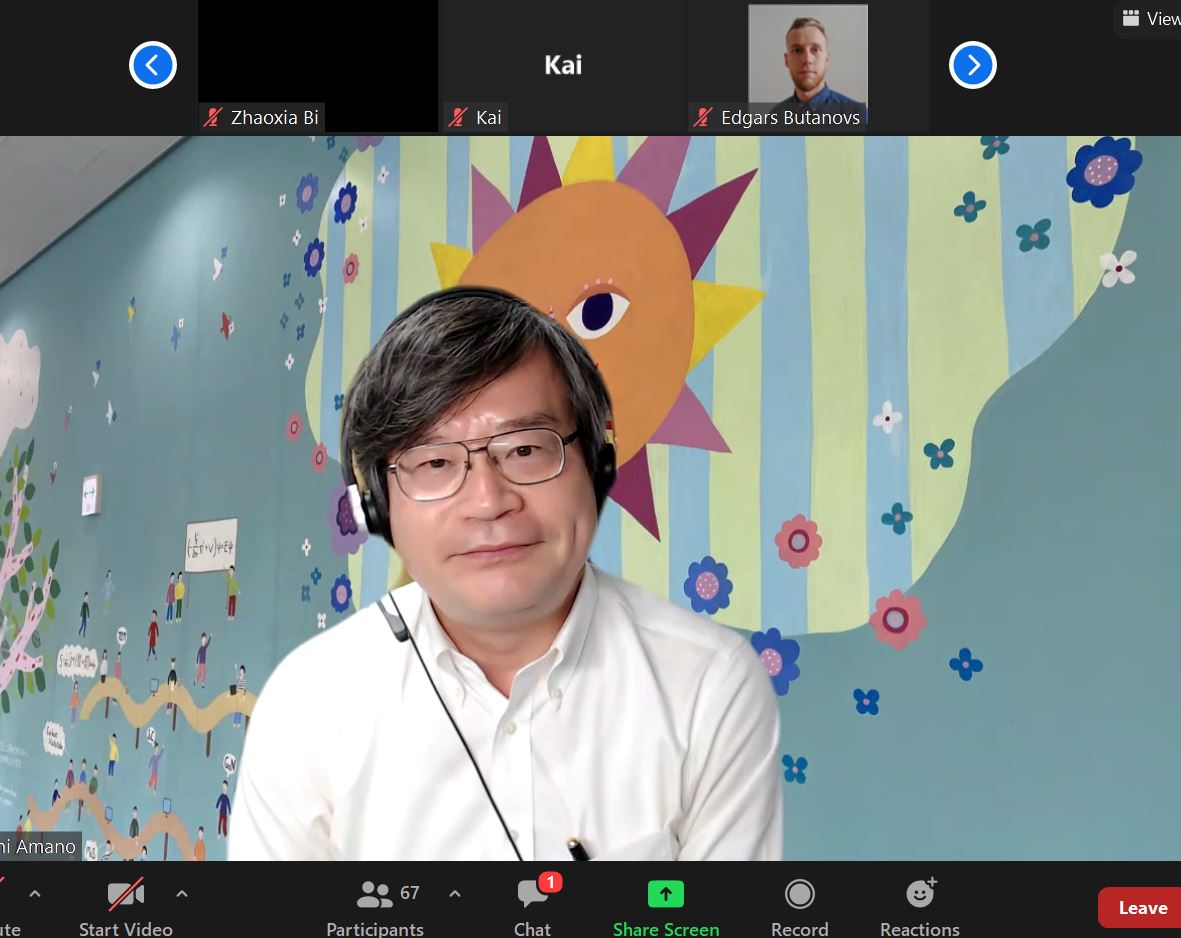Click the muted mic icon beside Edgars Butanovs
Viewport: 1181px width, 938px height.
[x=703, y=118]
